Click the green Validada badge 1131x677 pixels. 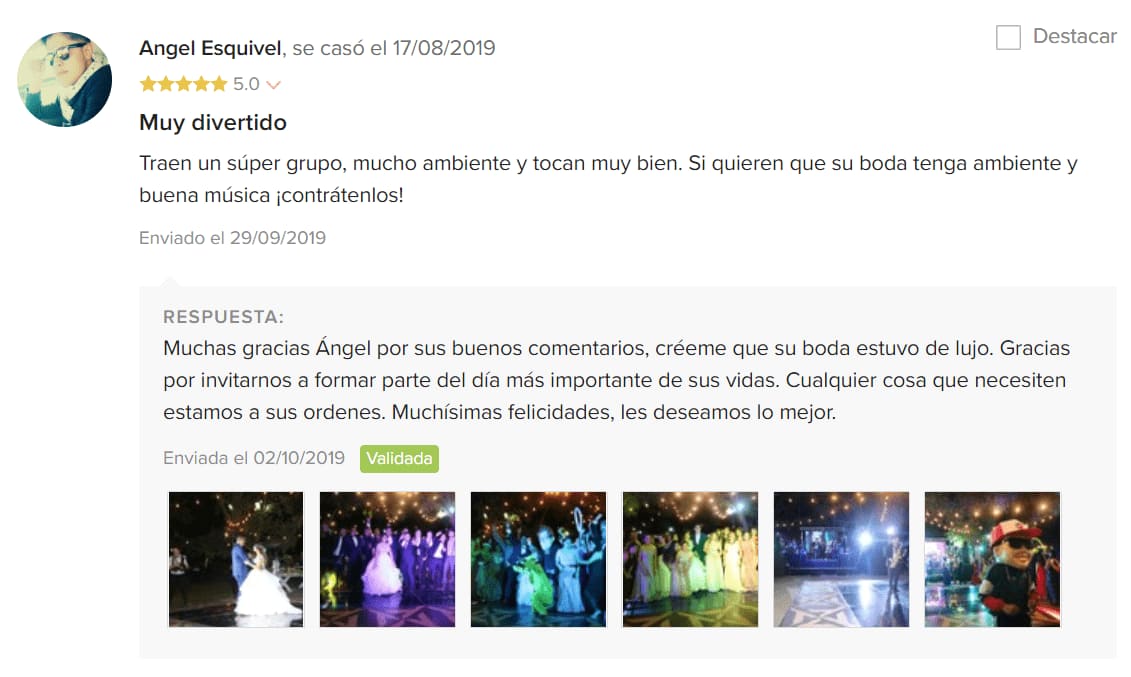pos(399,459)
